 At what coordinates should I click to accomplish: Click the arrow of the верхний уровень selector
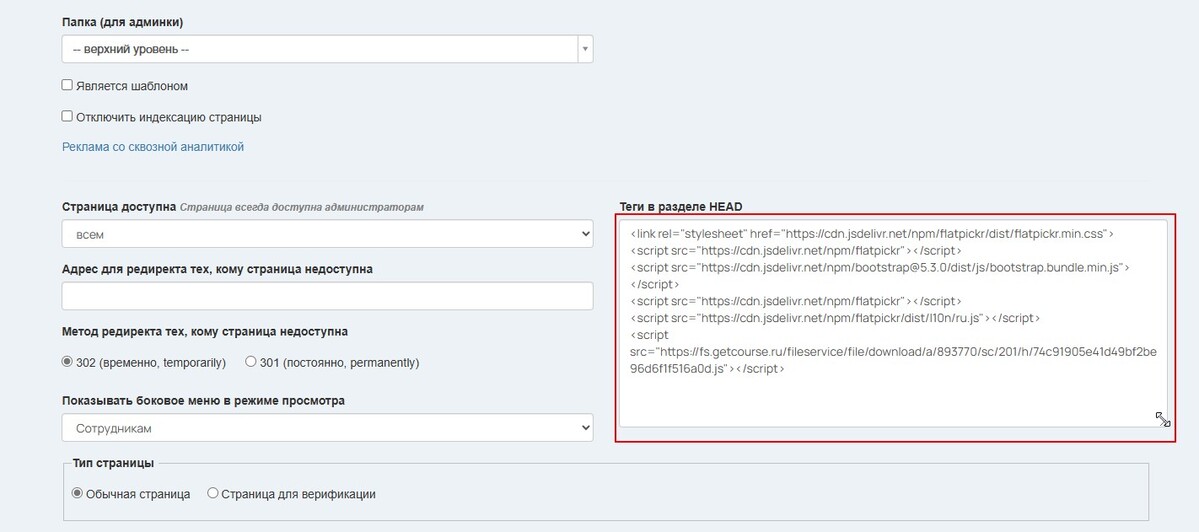(x=585, y=50)
